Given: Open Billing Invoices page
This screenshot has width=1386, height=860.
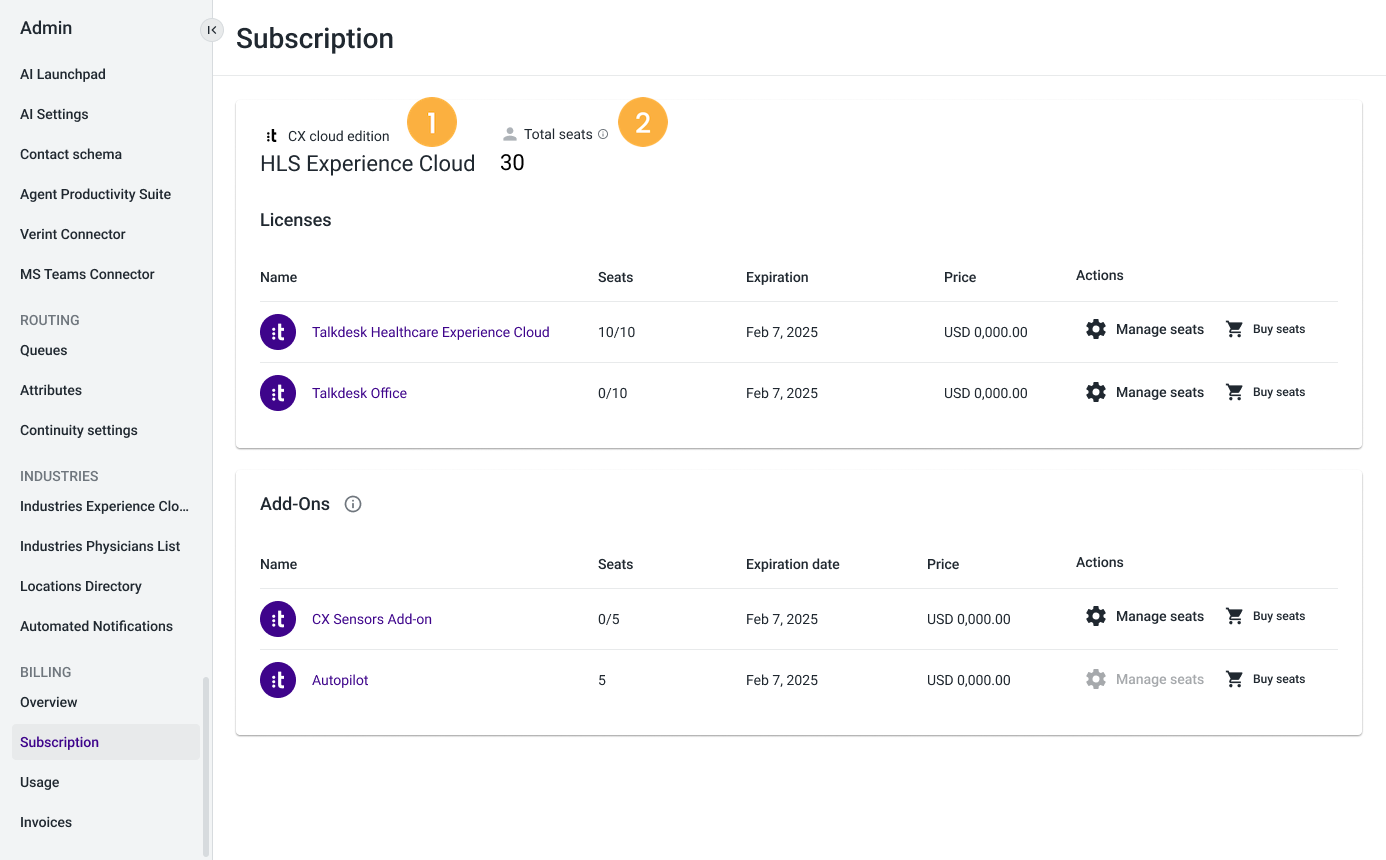Looking at the screenshot, I should click(x=46, y=822).
